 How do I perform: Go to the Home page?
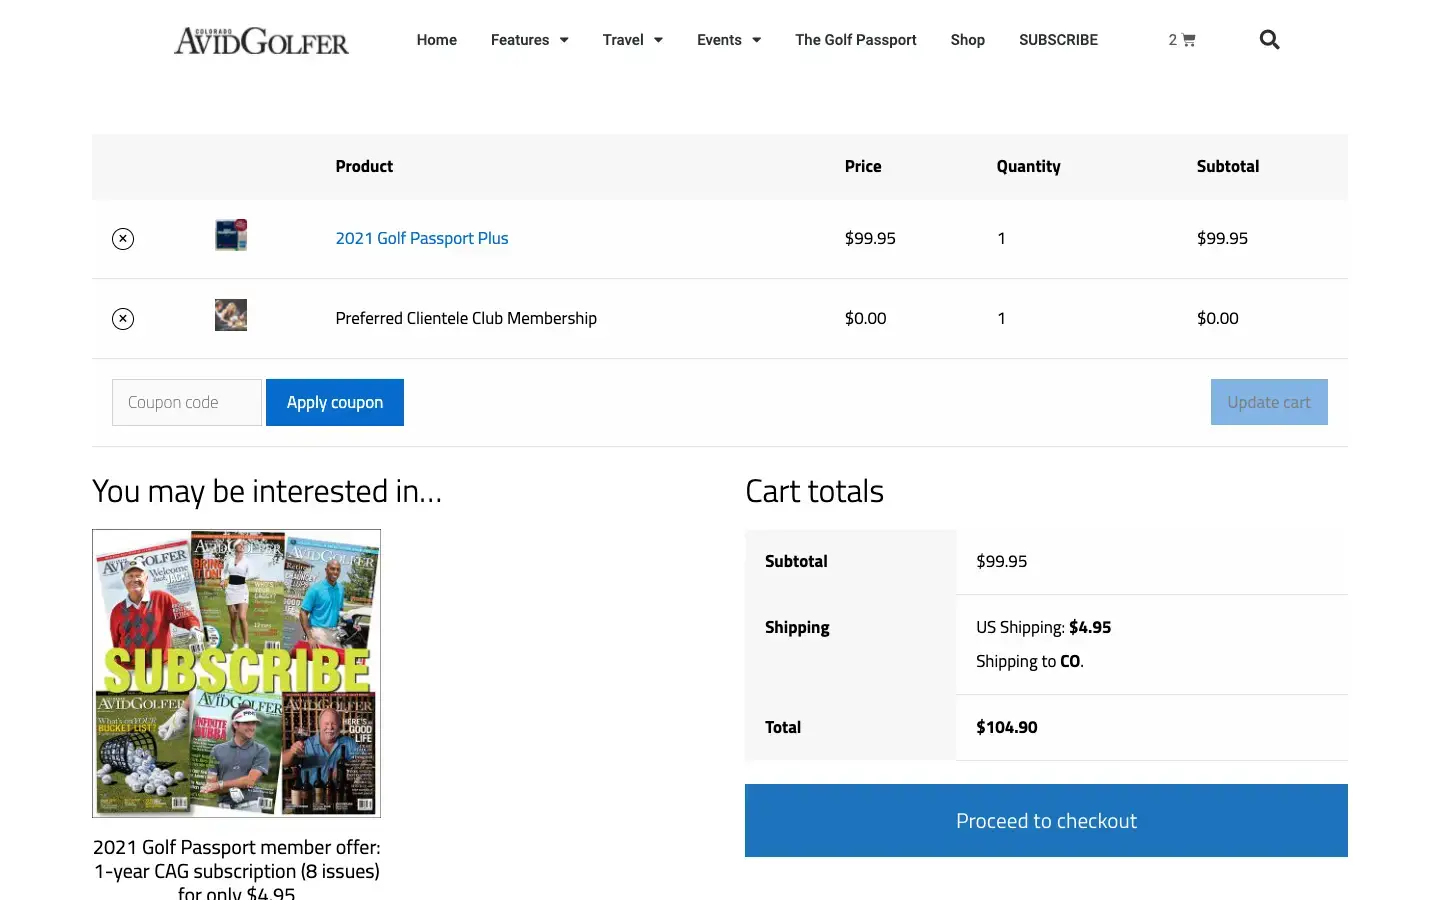coord(436,40)
